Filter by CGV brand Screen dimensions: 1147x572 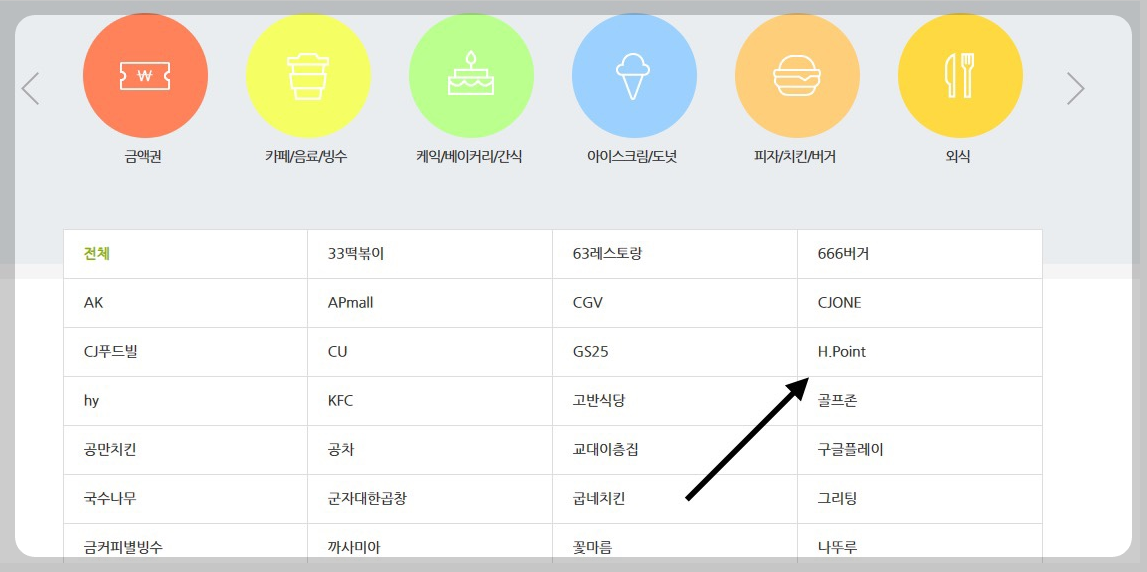(x=674, y=303)
